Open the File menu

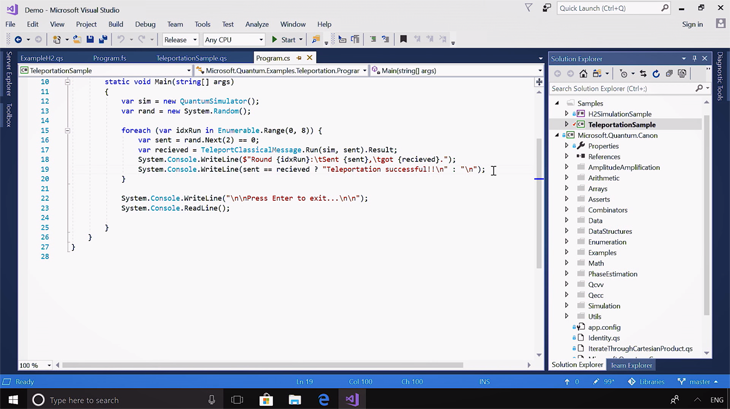point(10,24)
